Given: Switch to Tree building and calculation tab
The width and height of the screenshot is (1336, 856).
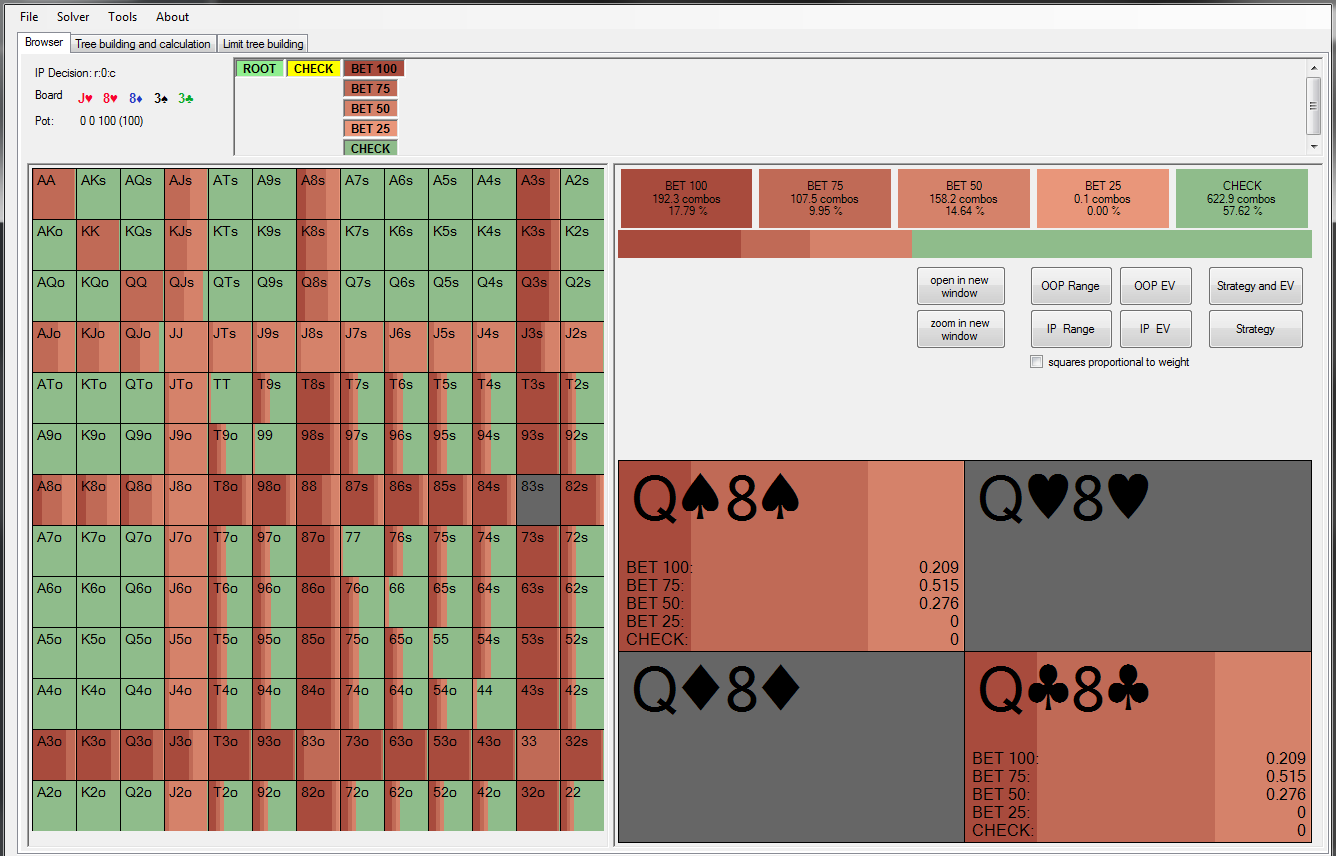Looking at the screenshot, I should [x=143, y=44].
